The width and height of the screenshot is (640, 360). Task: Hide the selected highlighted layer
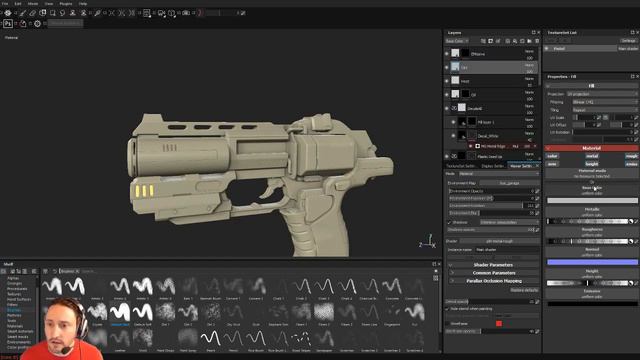coord(447,67)
